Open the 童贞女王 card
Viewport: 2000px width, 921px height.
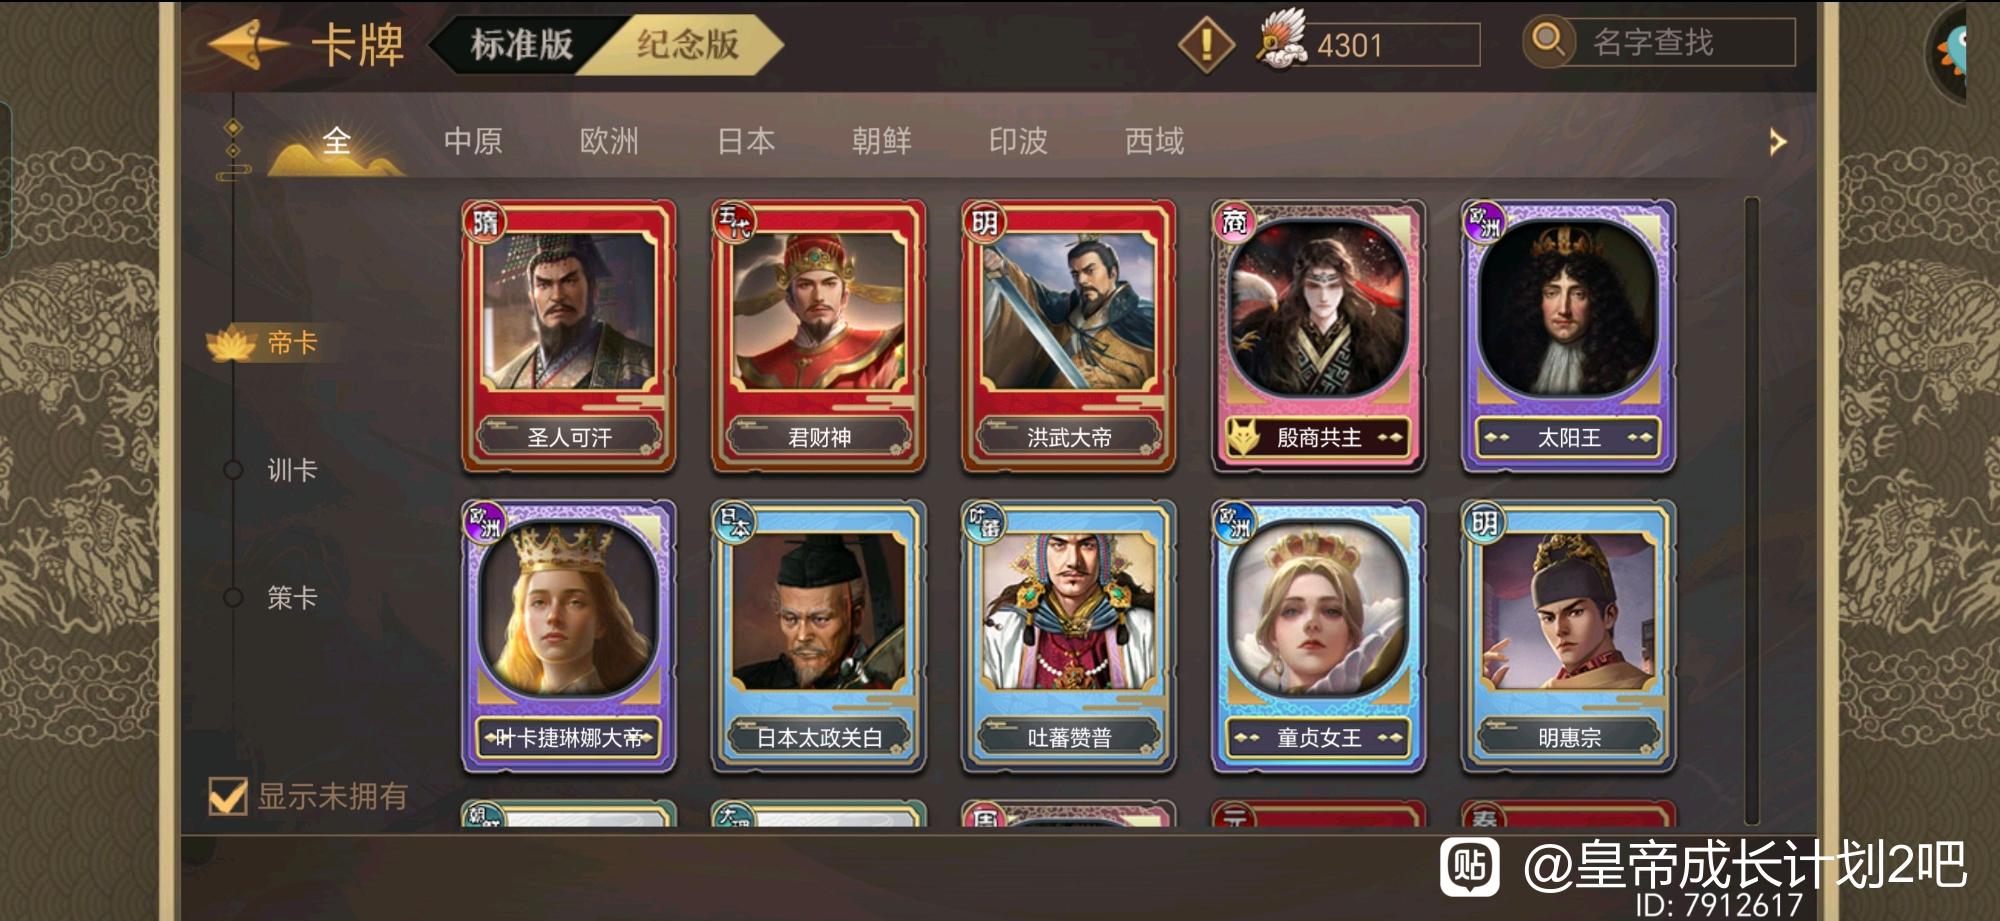click(1318, 637)
